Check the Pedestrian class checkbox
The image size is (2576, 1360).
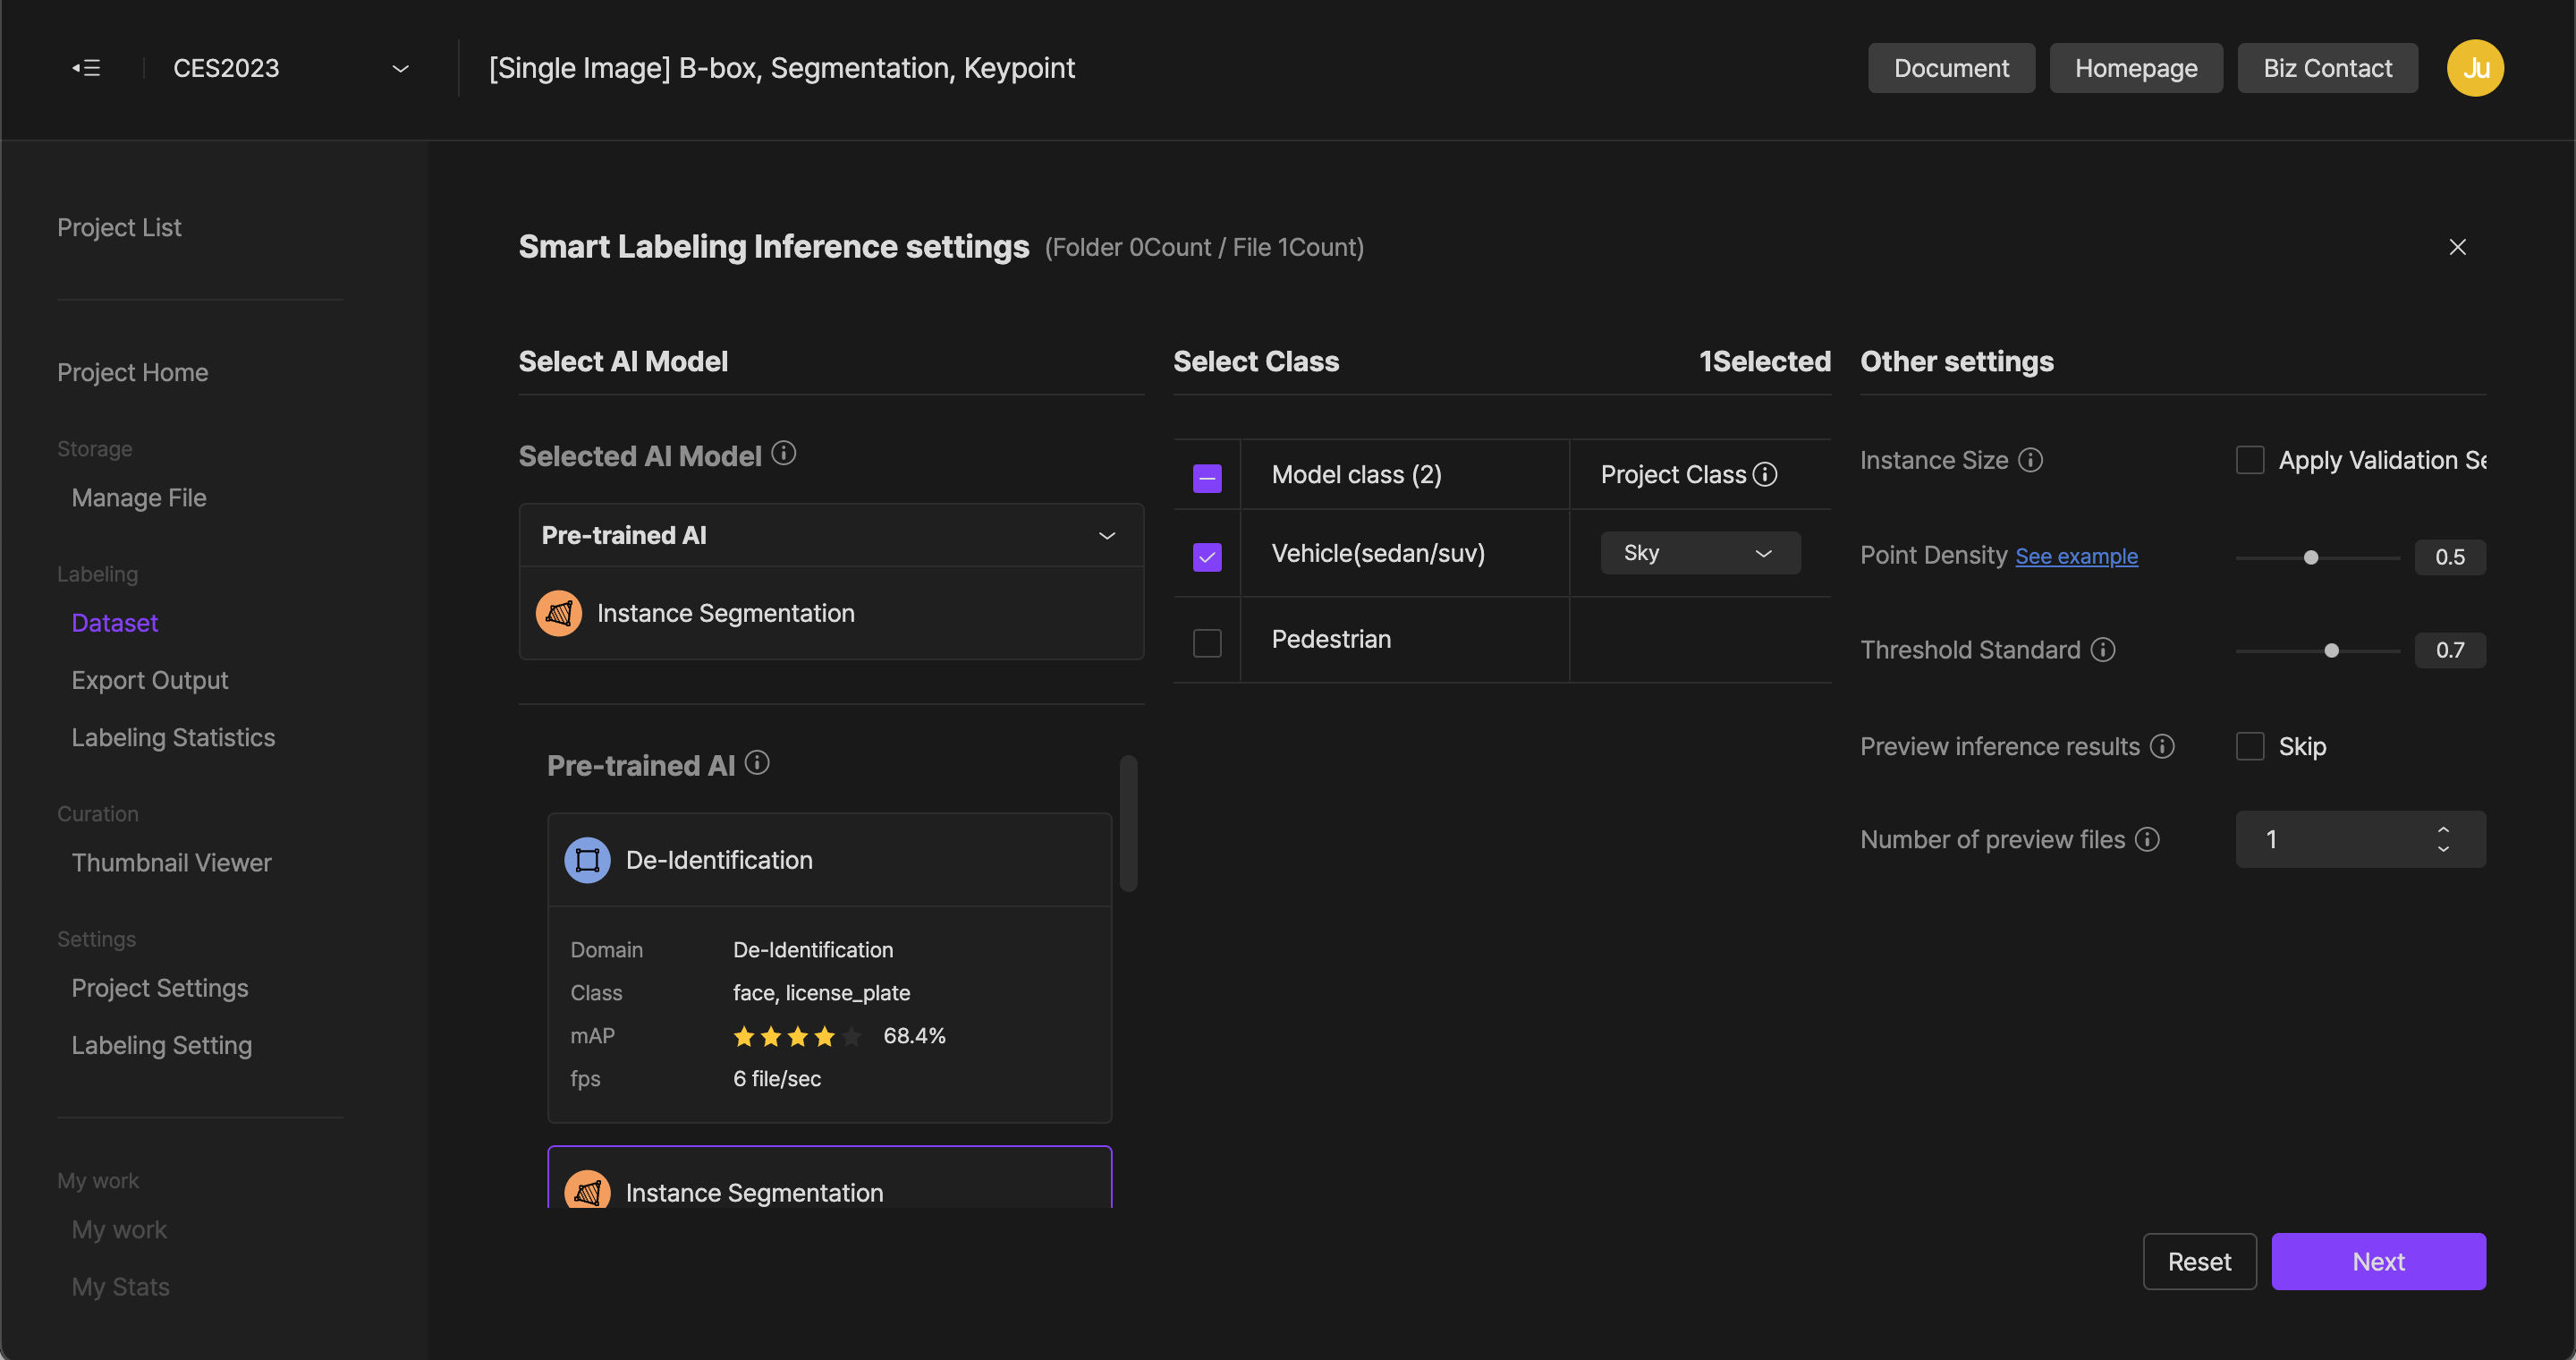tap(1207, 642)
